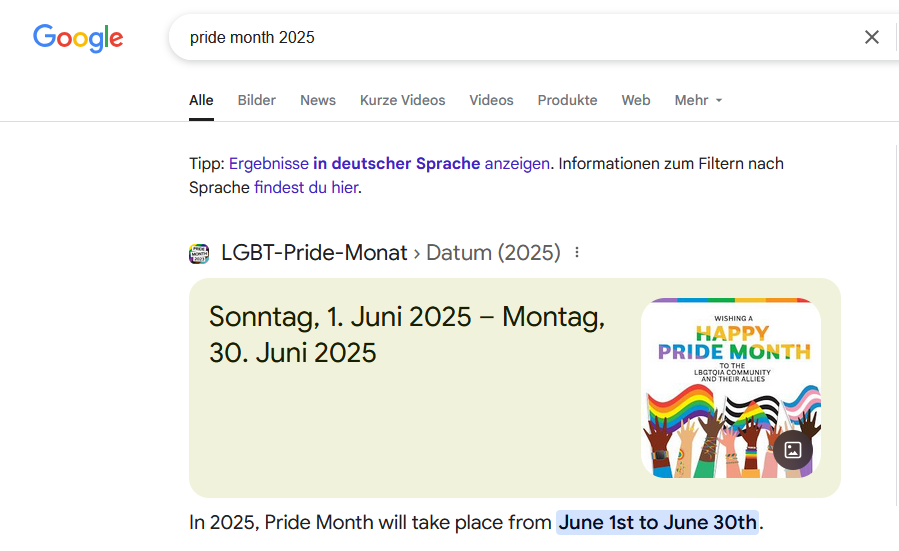
Task: Click the search field containing 'pride month 2025'
Action: click(500, 37)
